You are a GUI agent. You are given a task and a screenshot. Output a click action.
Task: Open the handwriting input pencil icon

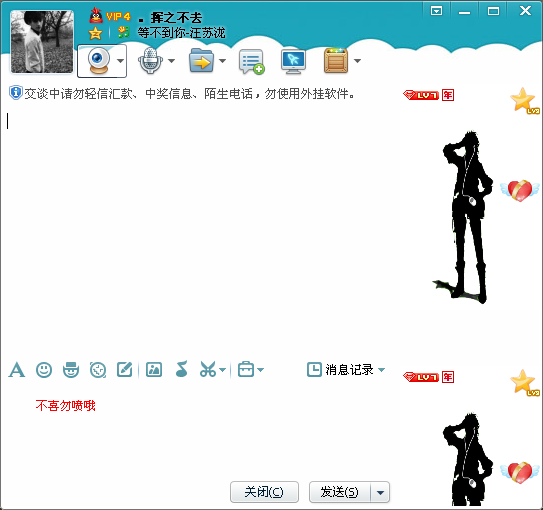click(125, 369)
